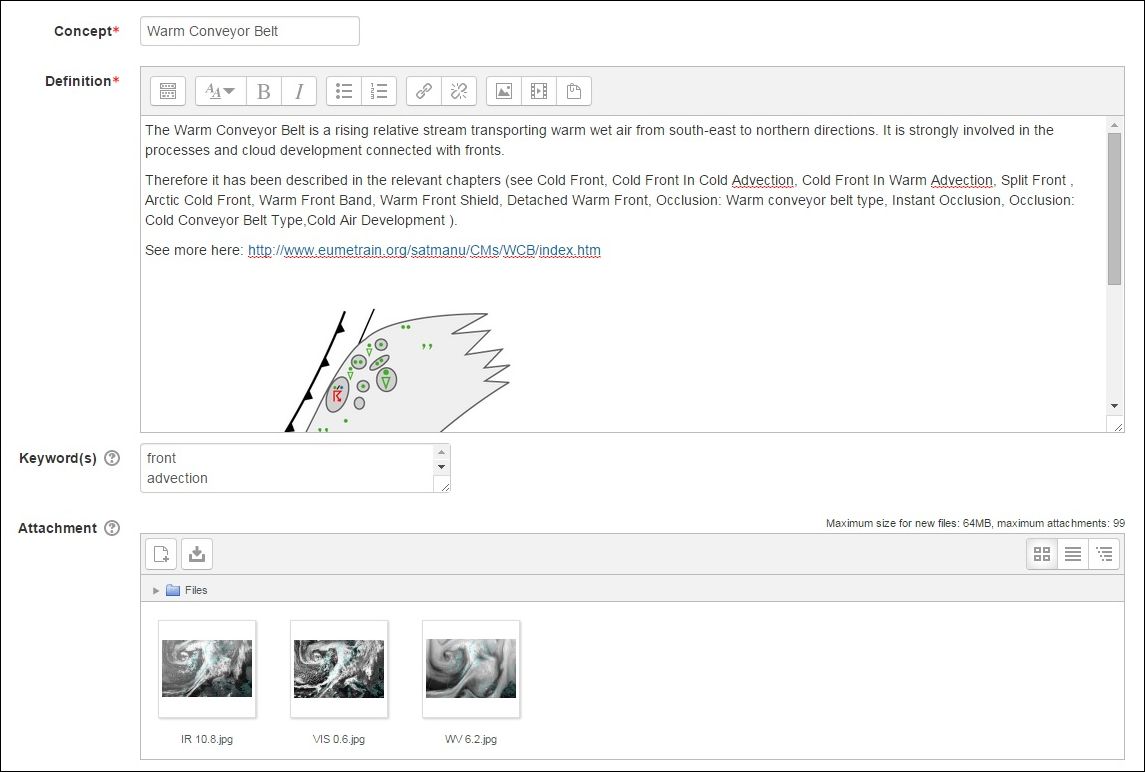The image size is (1145, 772).
Task: Remove the link with the unlink icon
Action: [x=459, y=91]
